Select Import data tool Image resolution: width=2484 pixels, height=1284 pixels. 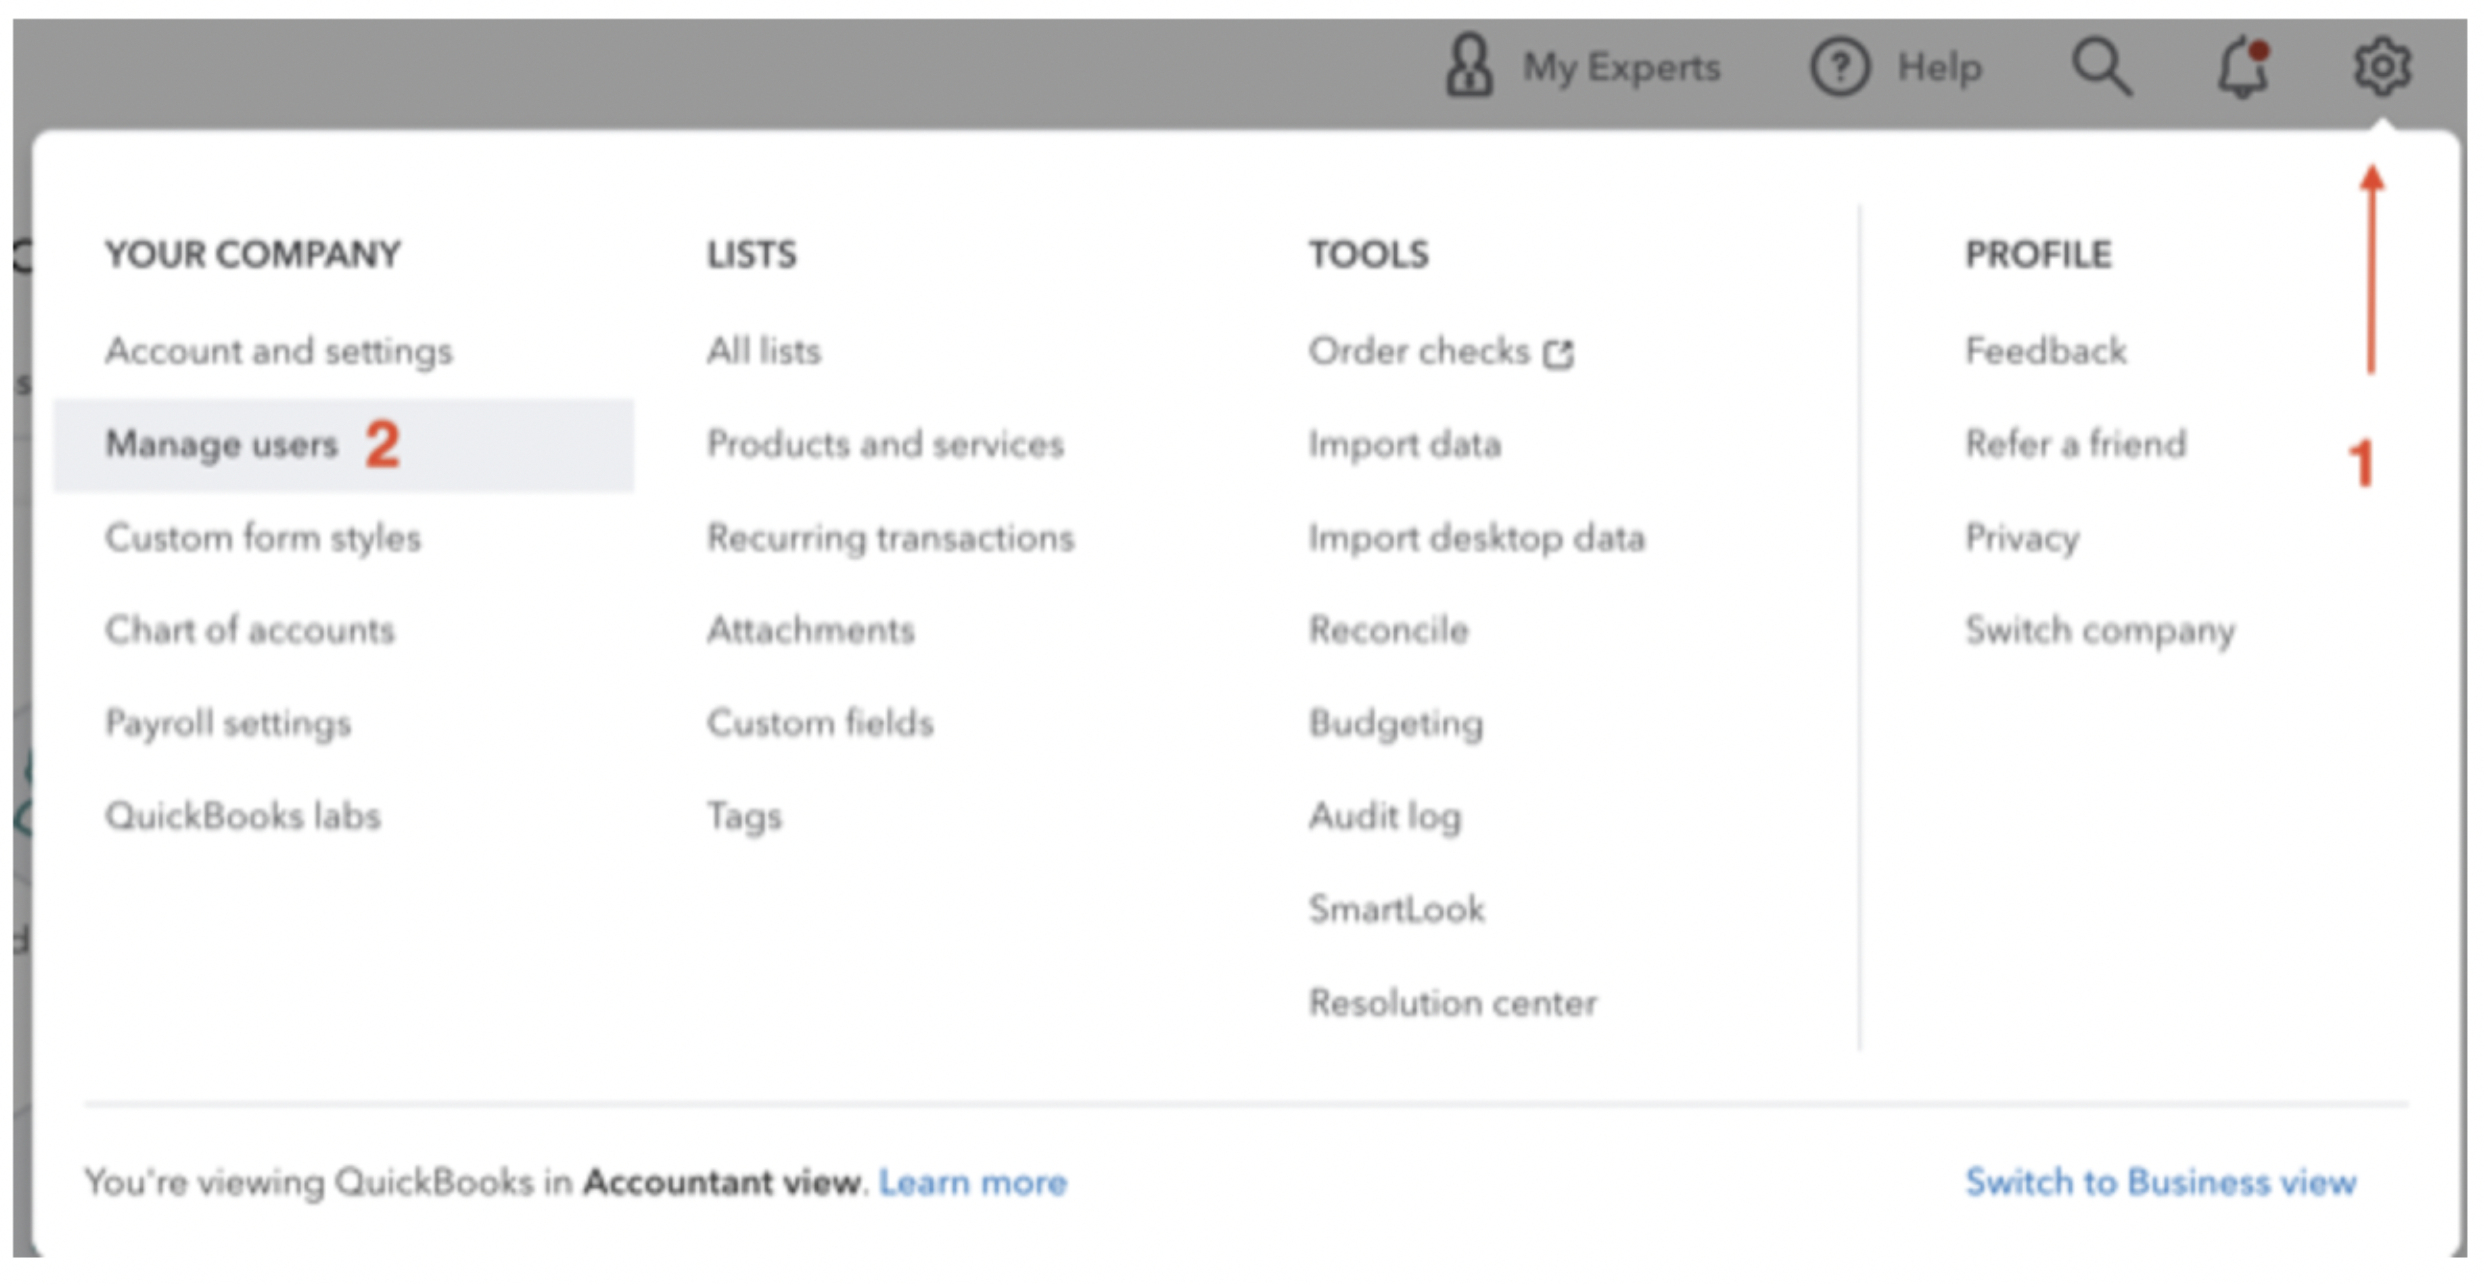click(1405, 445)
